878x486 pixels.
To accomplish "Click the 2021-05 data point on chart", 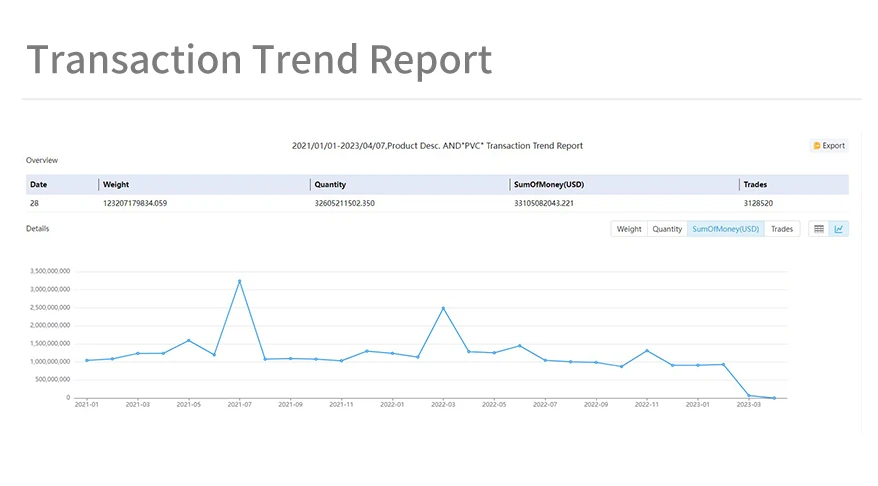I will click(x=189, y=340).
